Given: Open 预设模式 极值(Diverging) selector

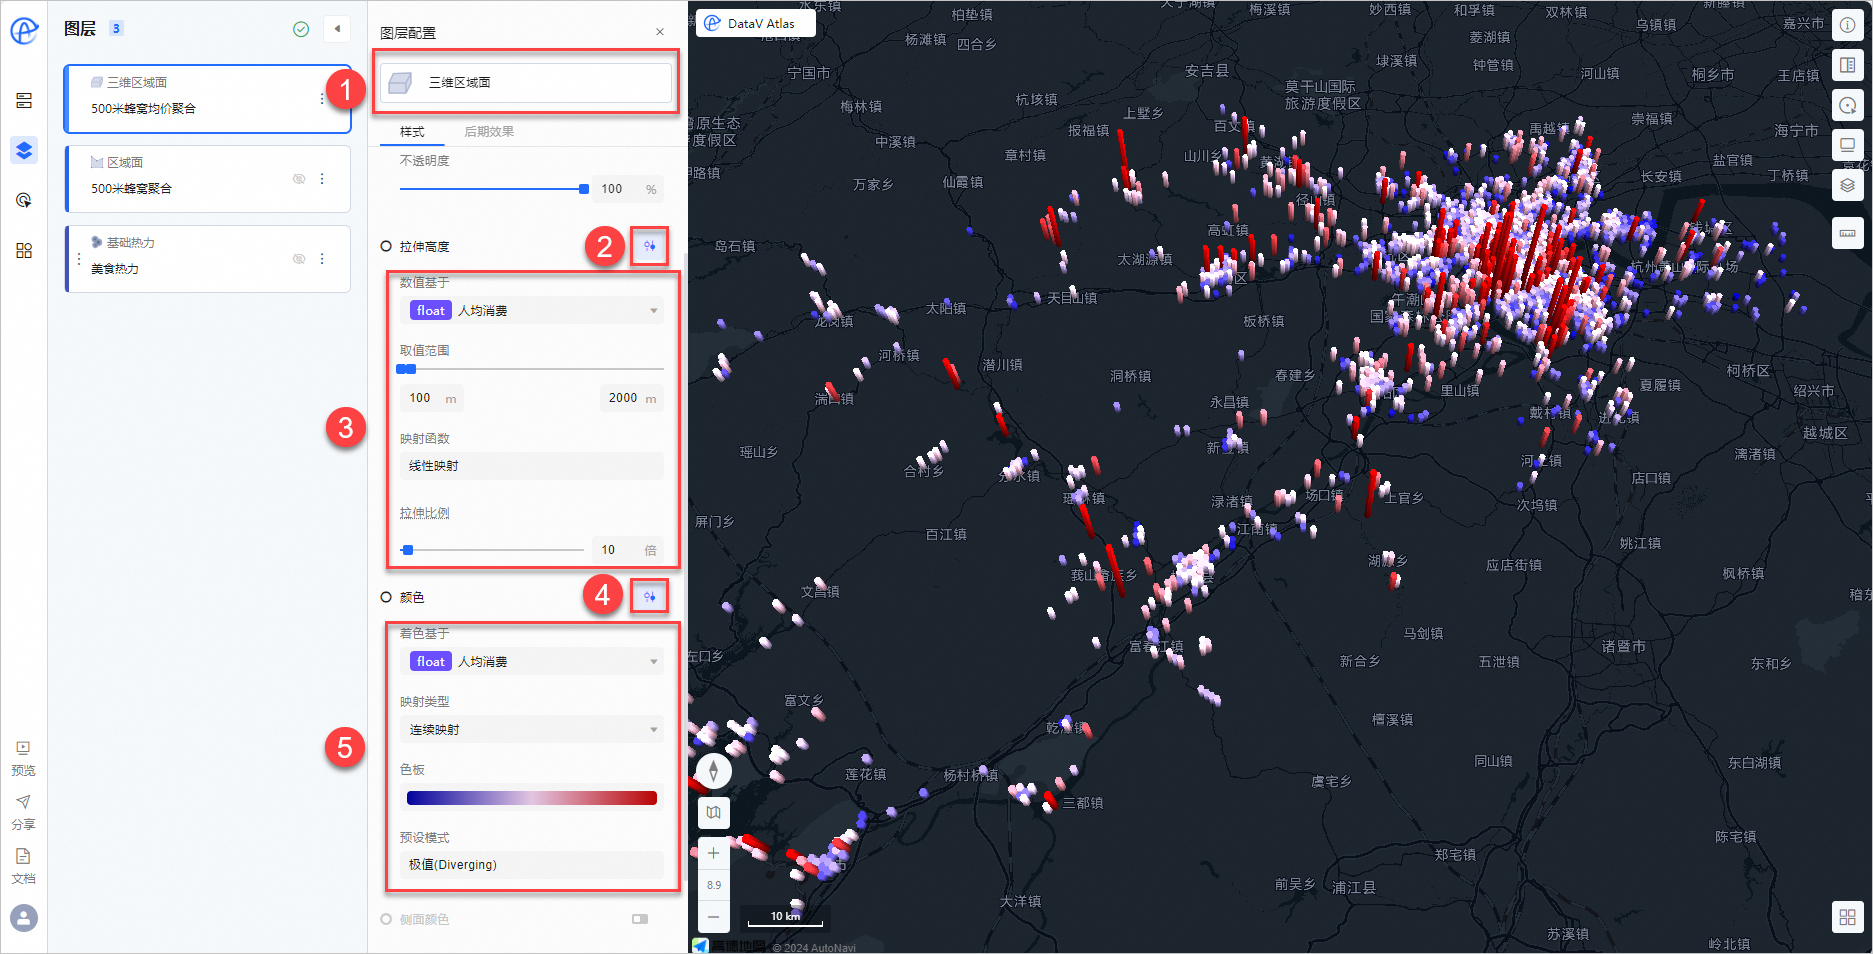Looking at the screenshot, I should click(532, 864).
